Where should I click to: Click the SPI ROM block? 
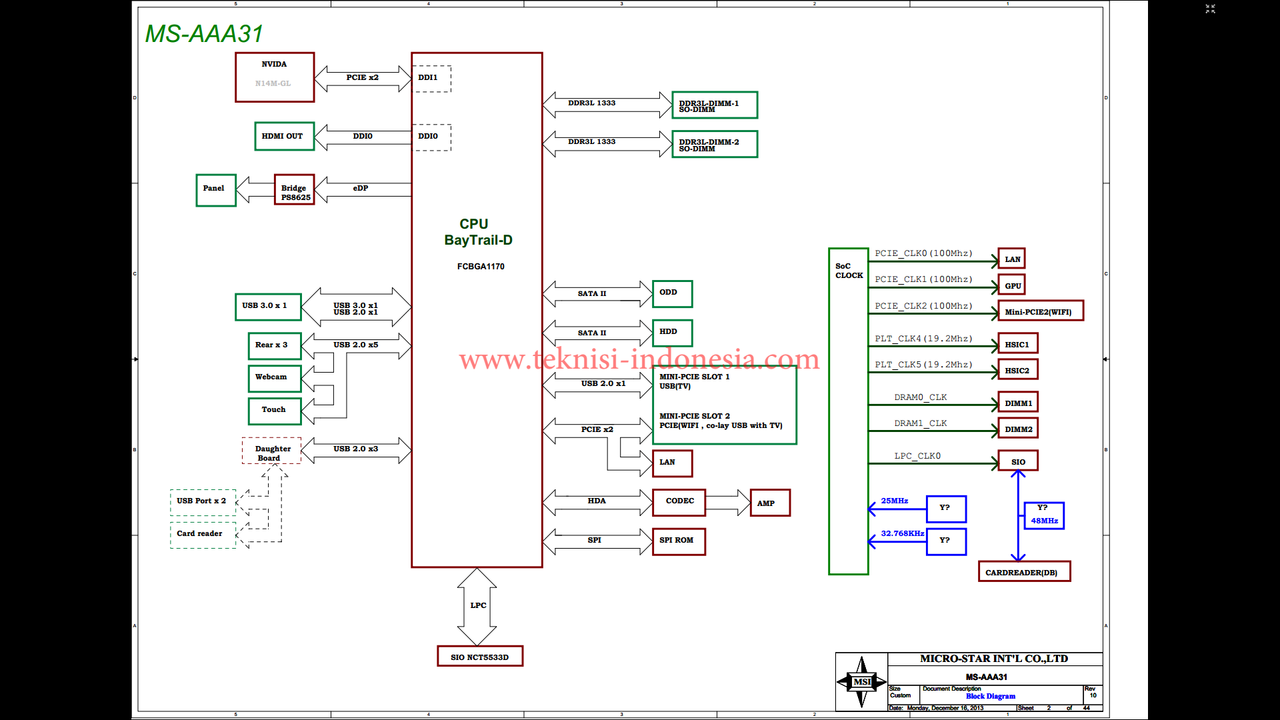(680, 541)
